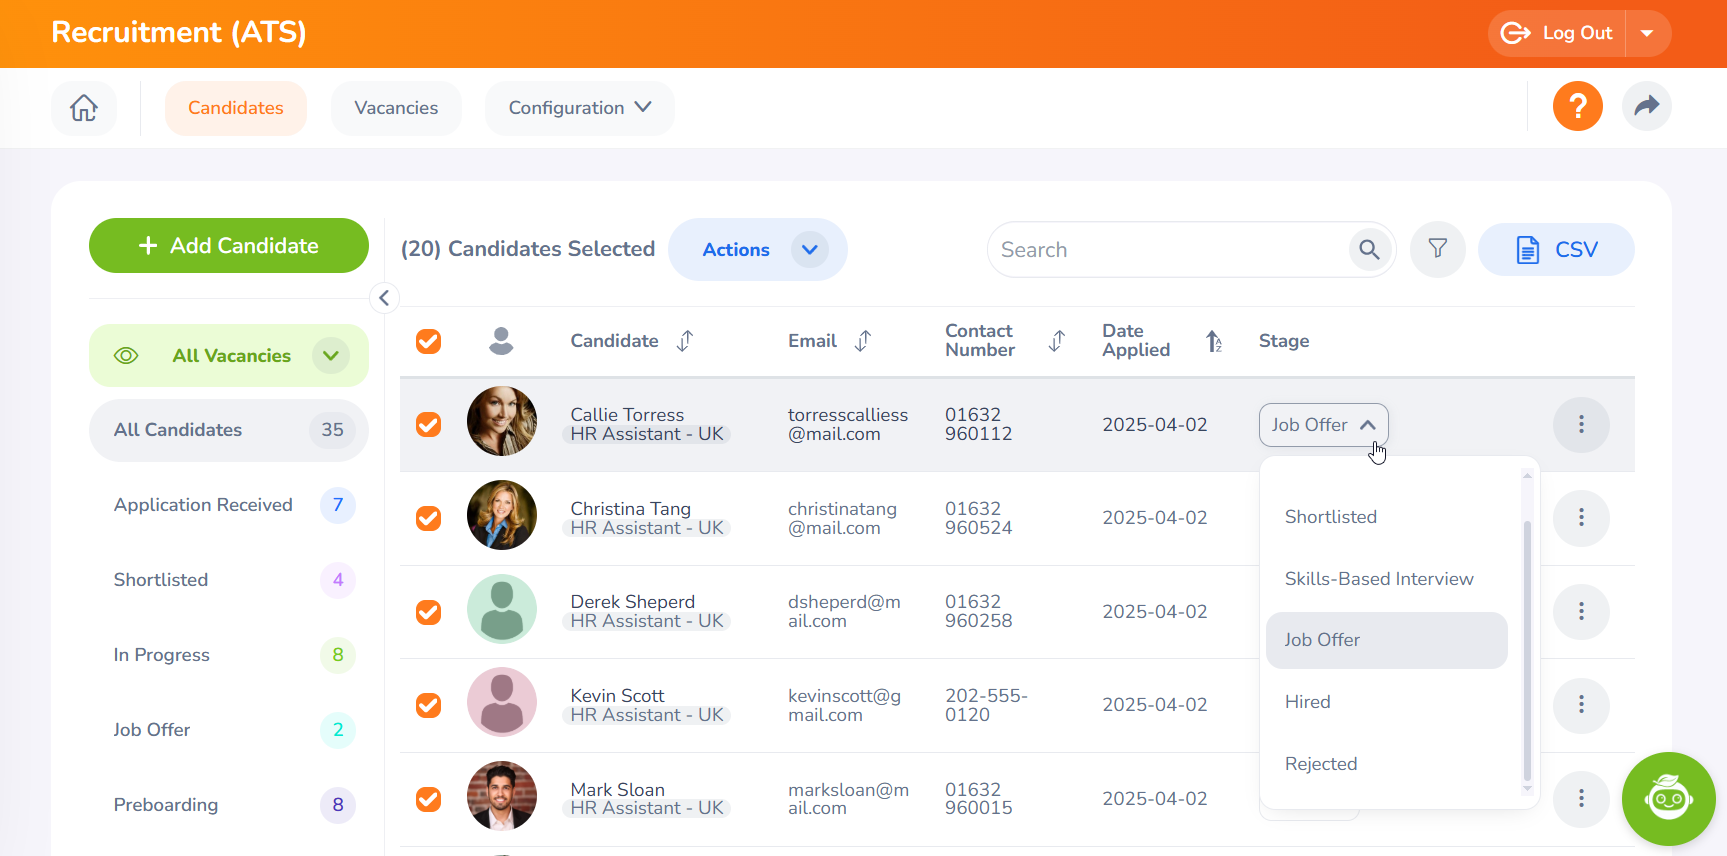Open the orange help question mark

point(1577,106)
